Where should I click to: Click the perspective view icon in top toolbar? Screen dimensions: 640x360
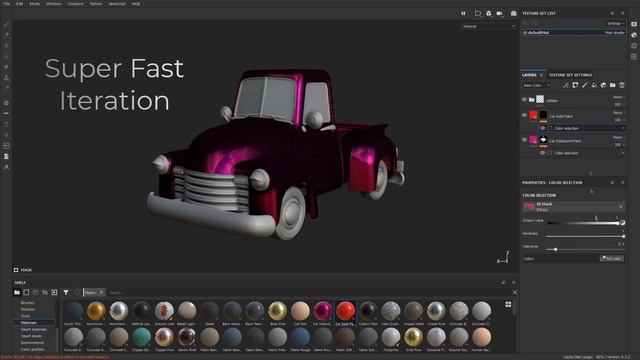[478, 13]
